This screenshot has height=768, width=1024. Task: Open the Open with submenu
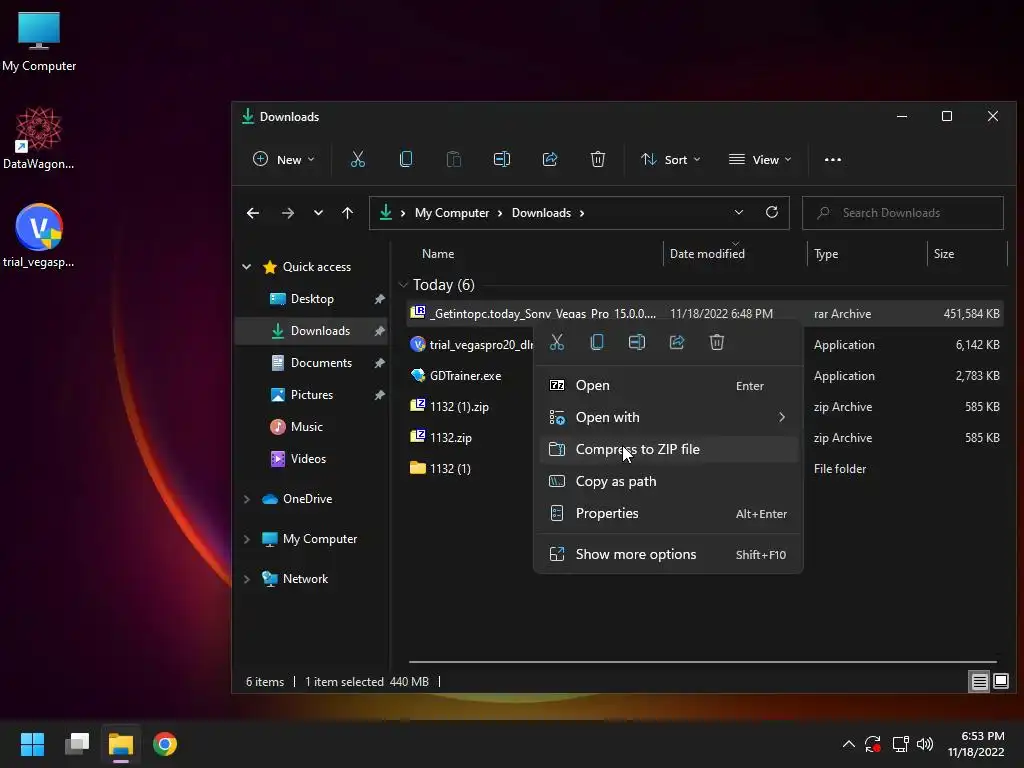click(668, 417)
